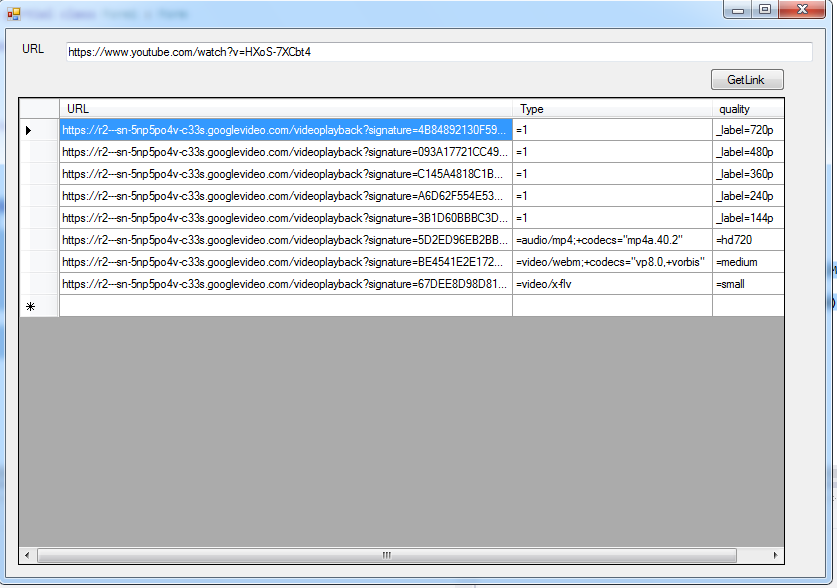Select the _label=720p quality cell
Viewport: 837px width, 588px height.
tap(748, 130)
